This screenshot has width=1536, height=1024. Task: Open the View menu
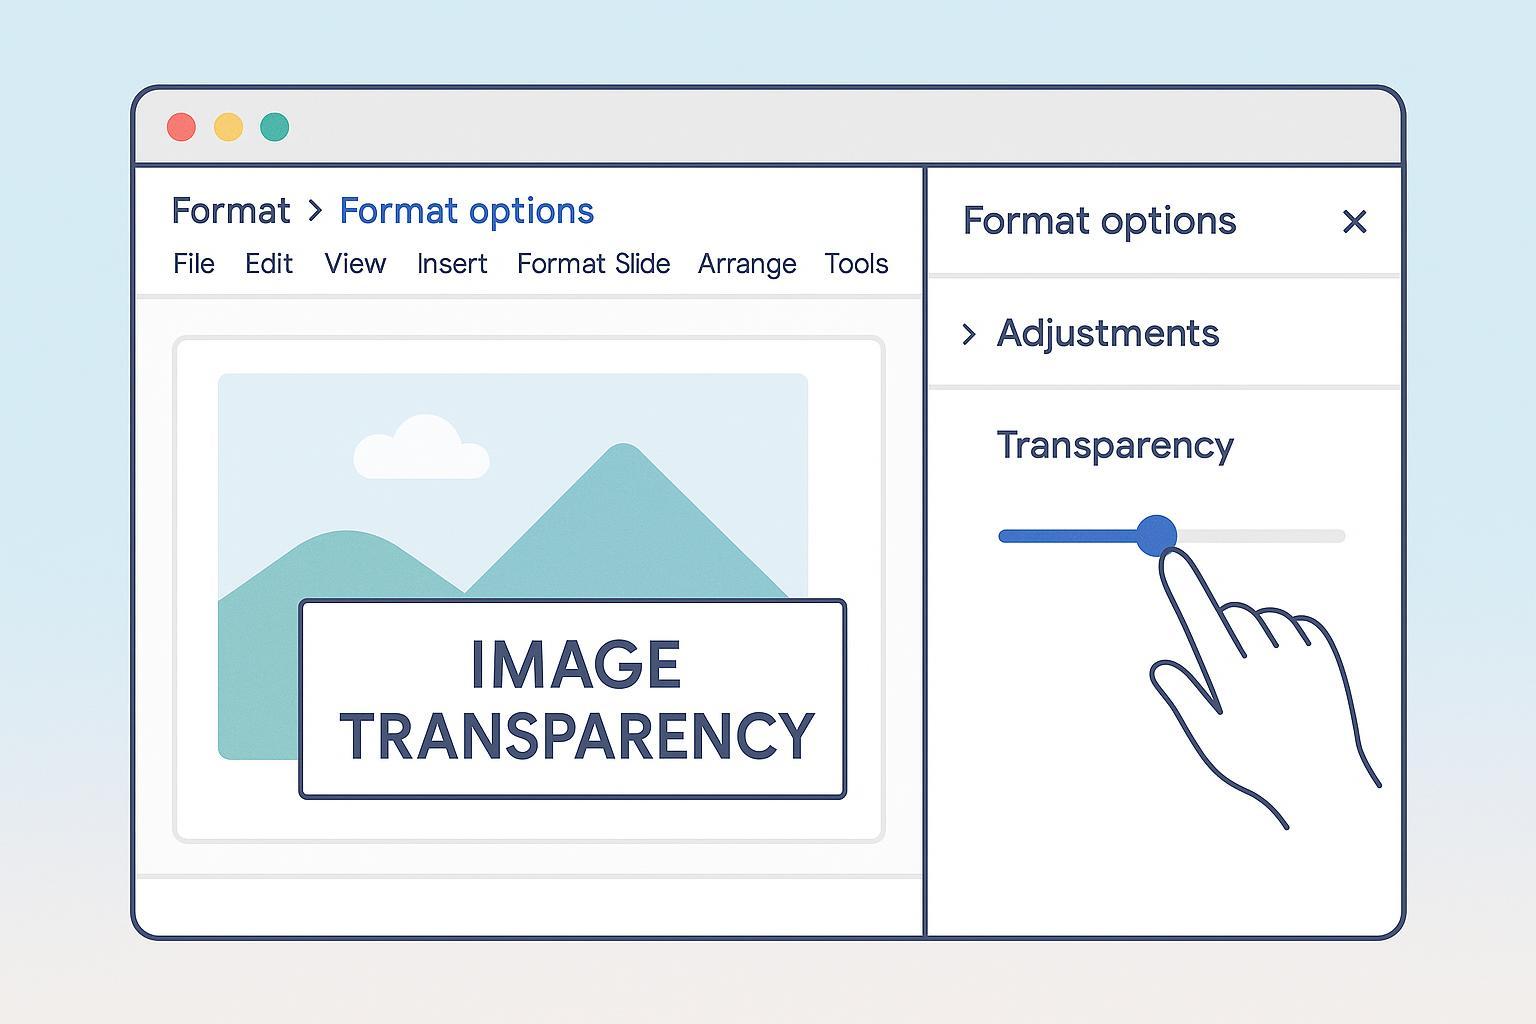click(x=355, y=264)
